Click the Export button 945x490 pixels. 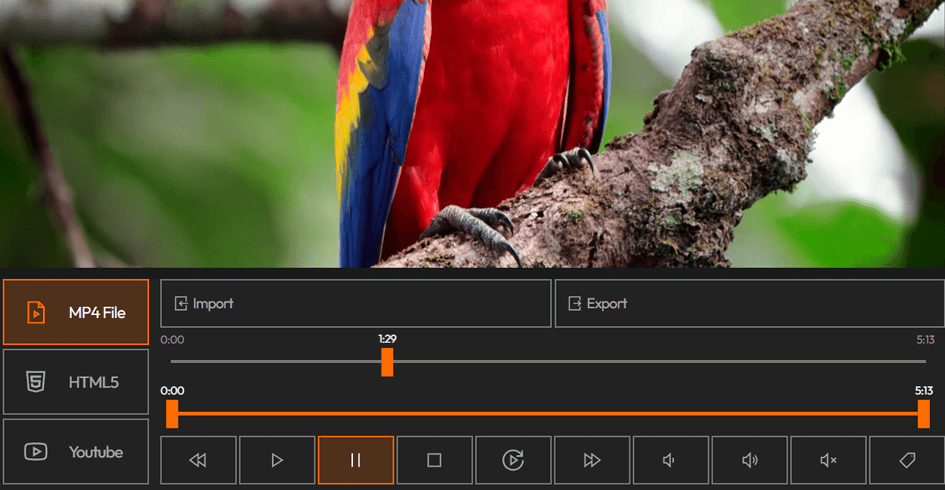[x=749, y=304]
